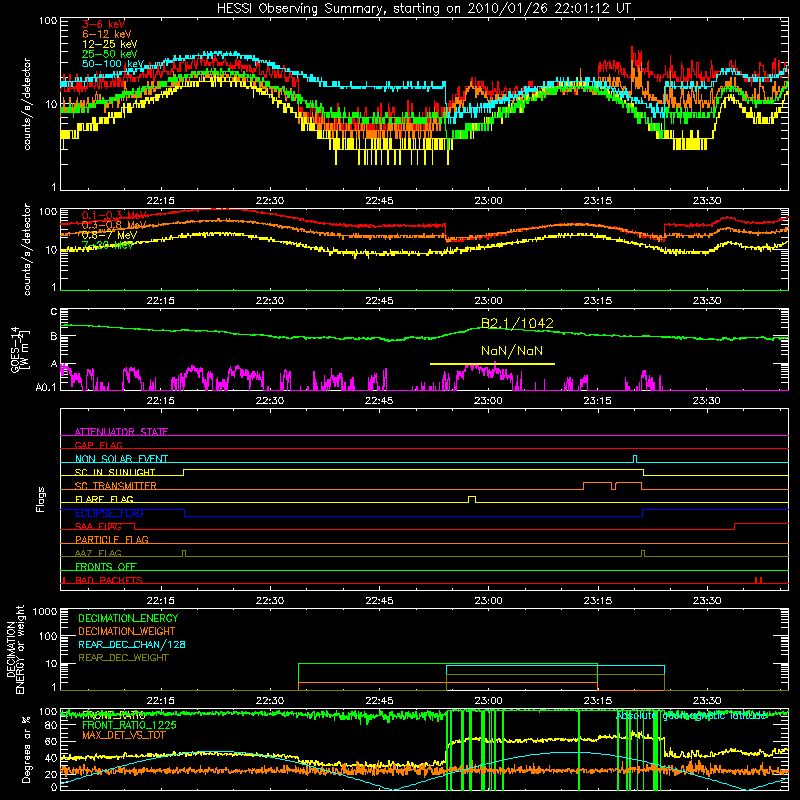
Task: Select the 12-25 keV legend label
Action: coord(110,44)
